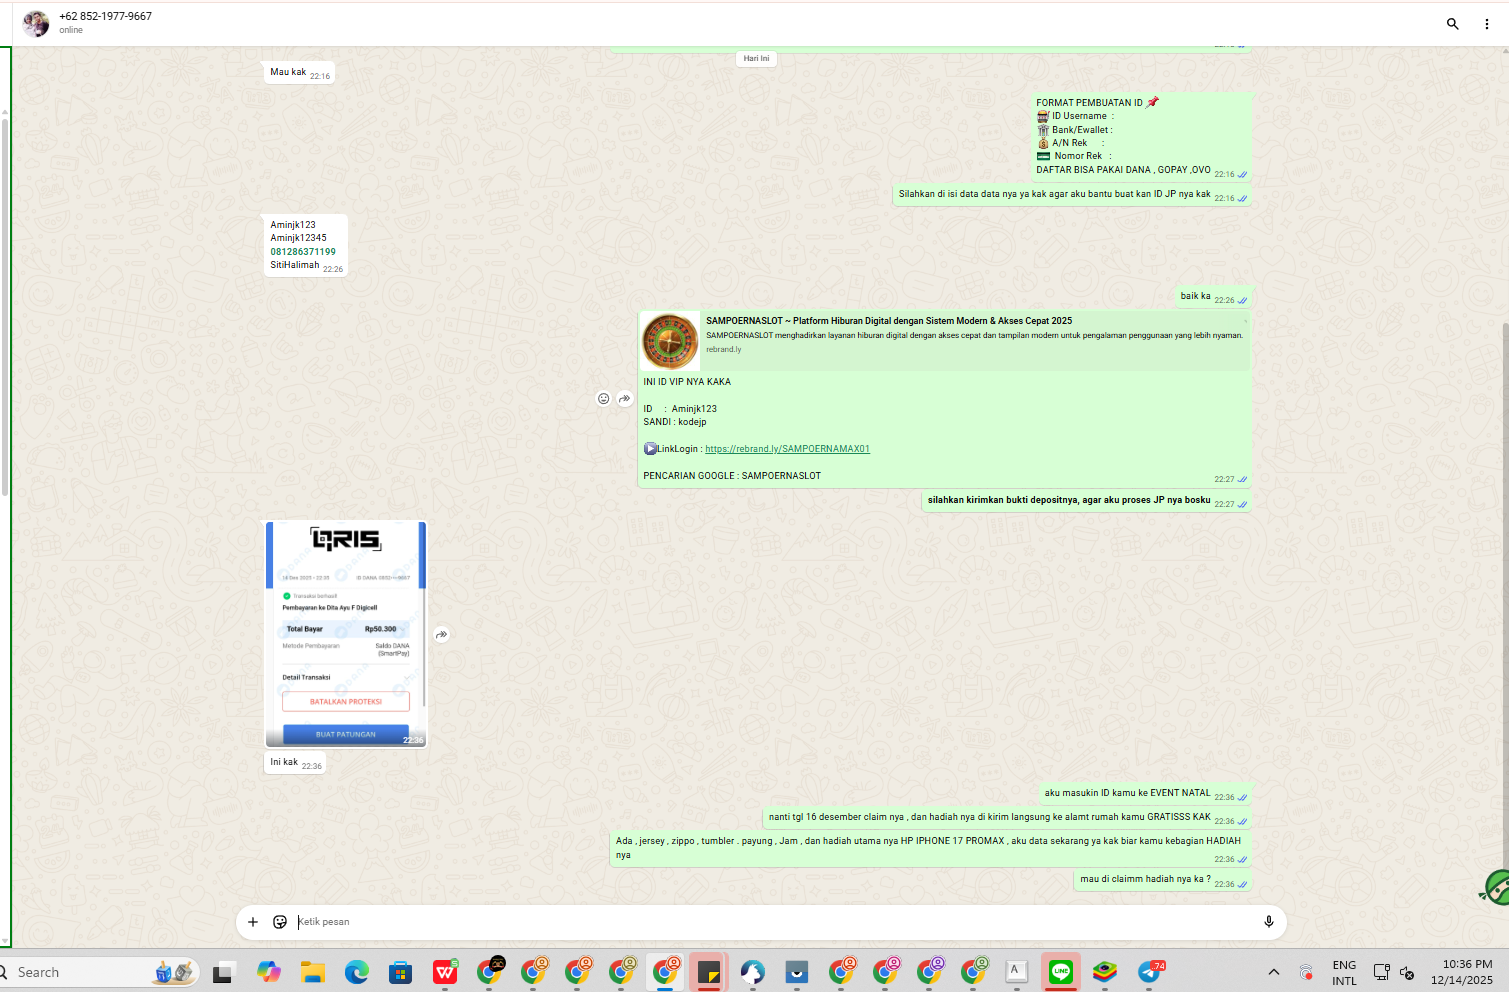Image resolution: width=1509 pixels, height=992 pixels.
Task: Open the SAMPOERNASLOT link preview title
Action: 889,321
